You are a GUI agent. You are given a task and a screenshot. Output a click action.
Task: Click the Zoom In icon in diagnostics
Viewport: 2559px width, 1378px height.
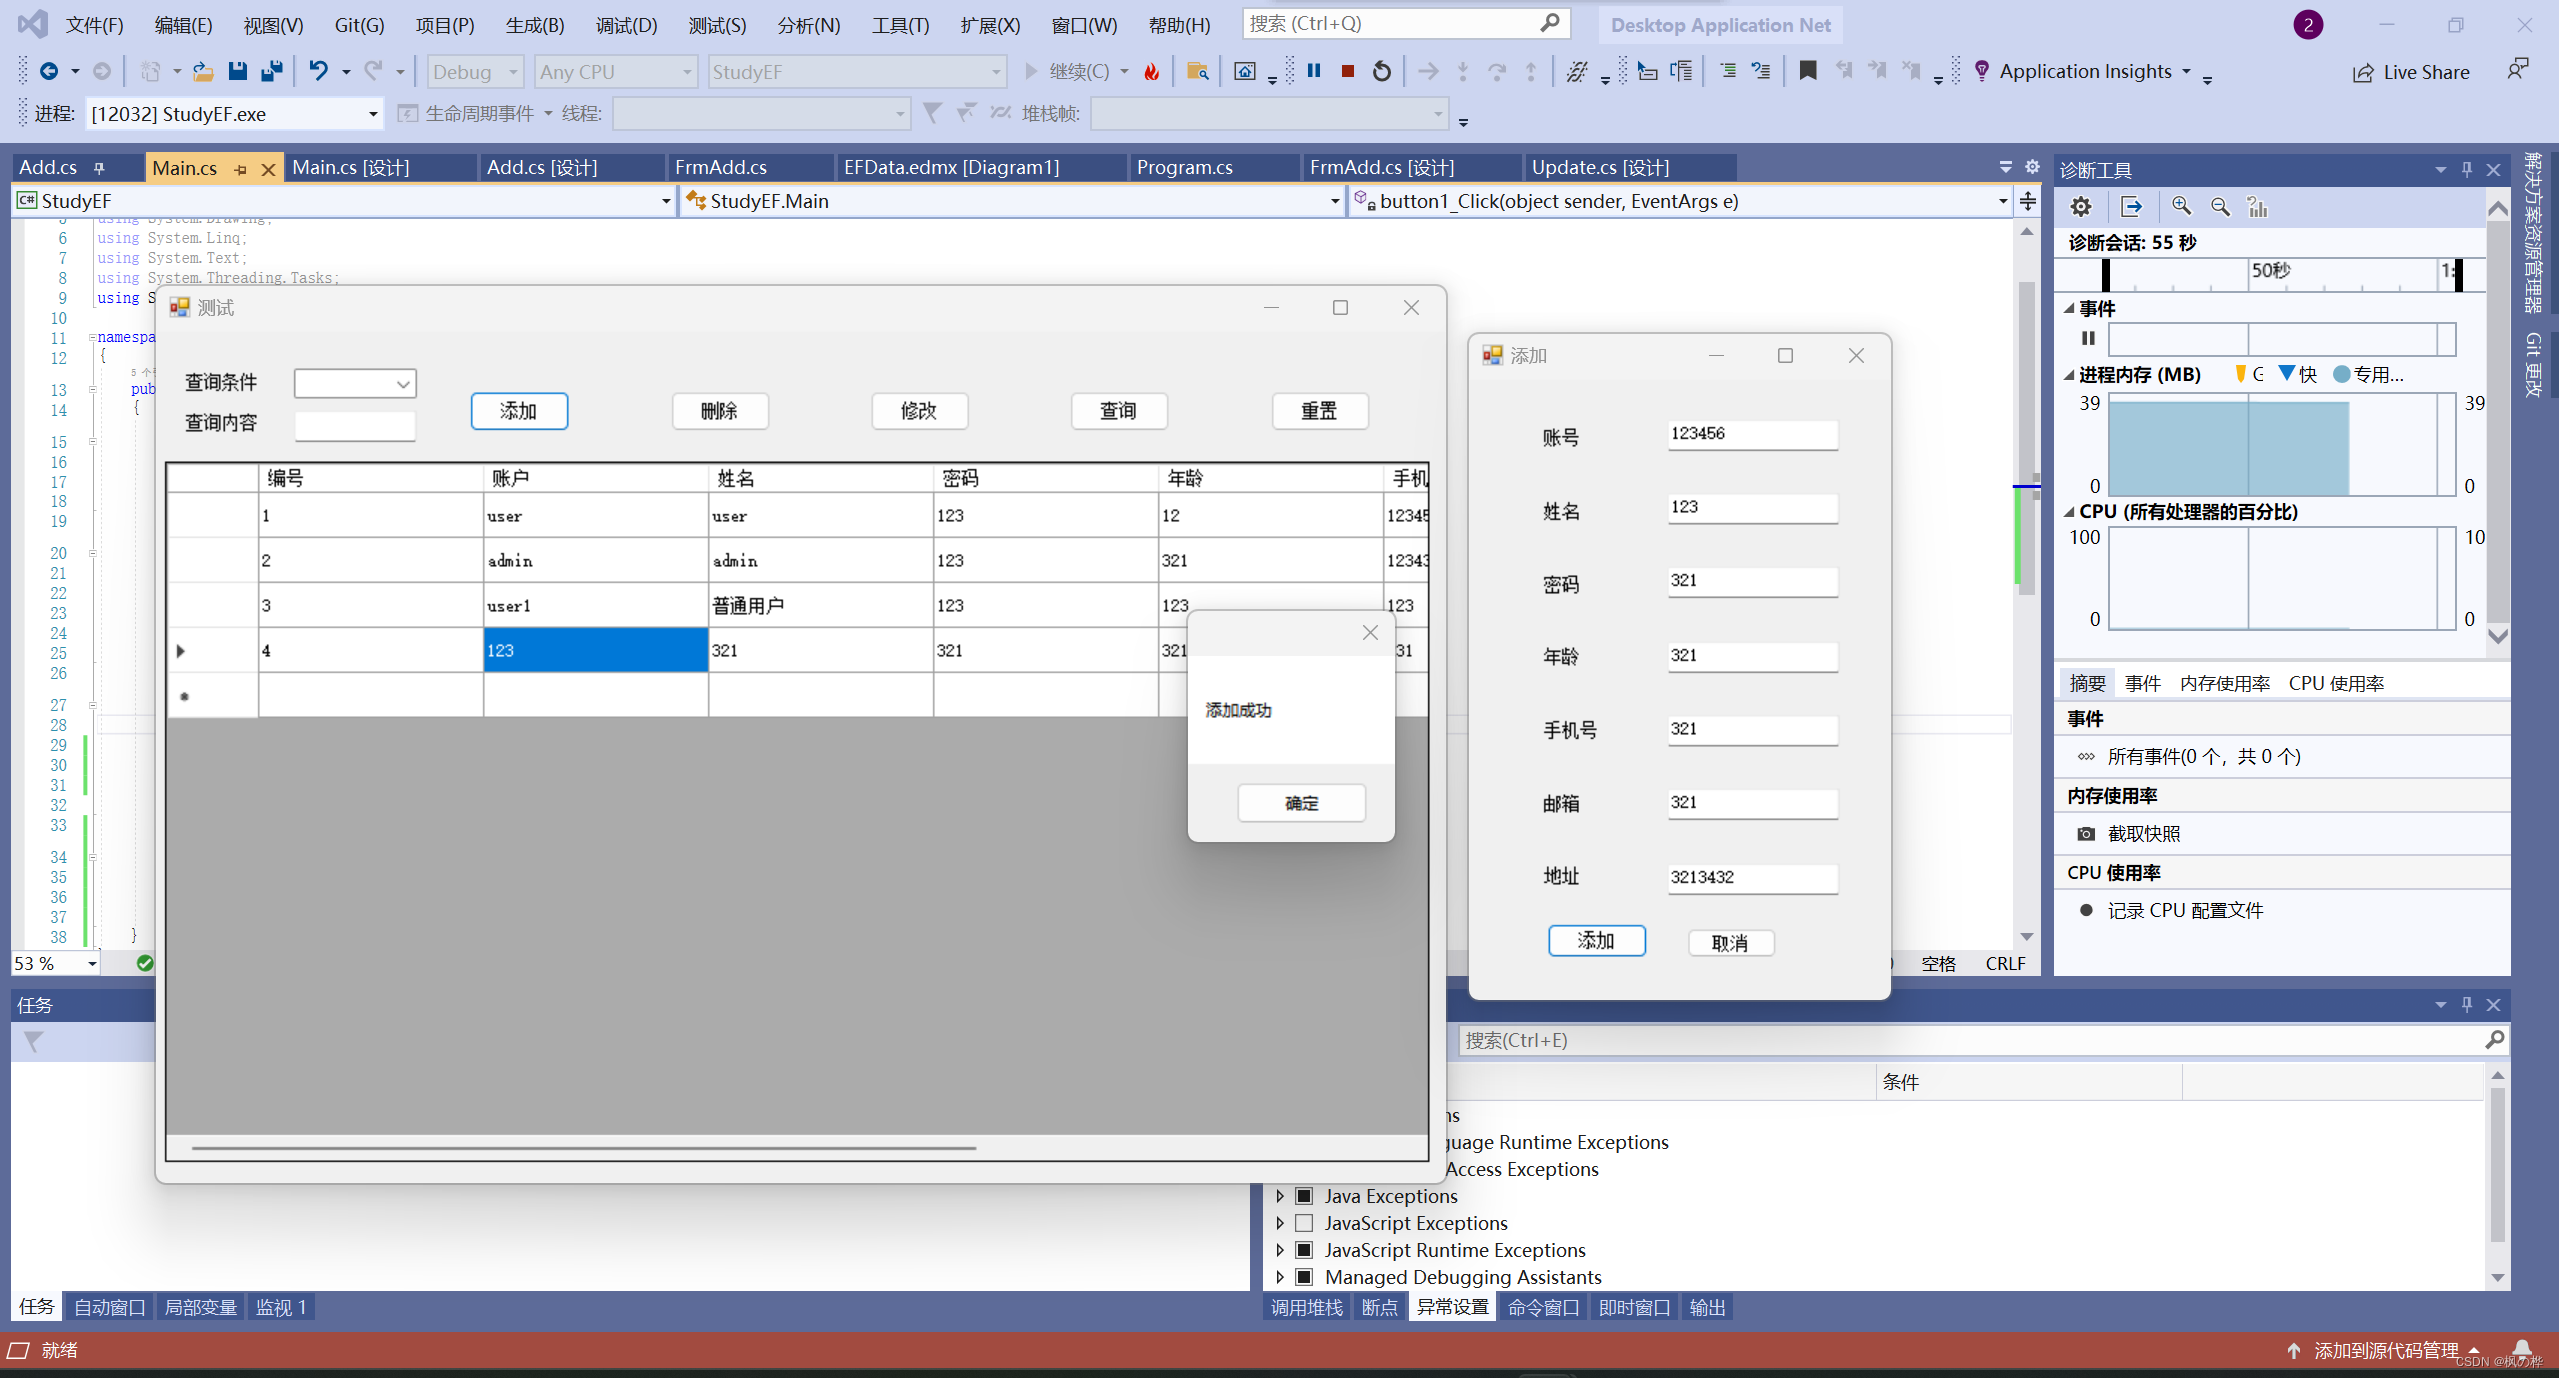tap(2181, 207)
